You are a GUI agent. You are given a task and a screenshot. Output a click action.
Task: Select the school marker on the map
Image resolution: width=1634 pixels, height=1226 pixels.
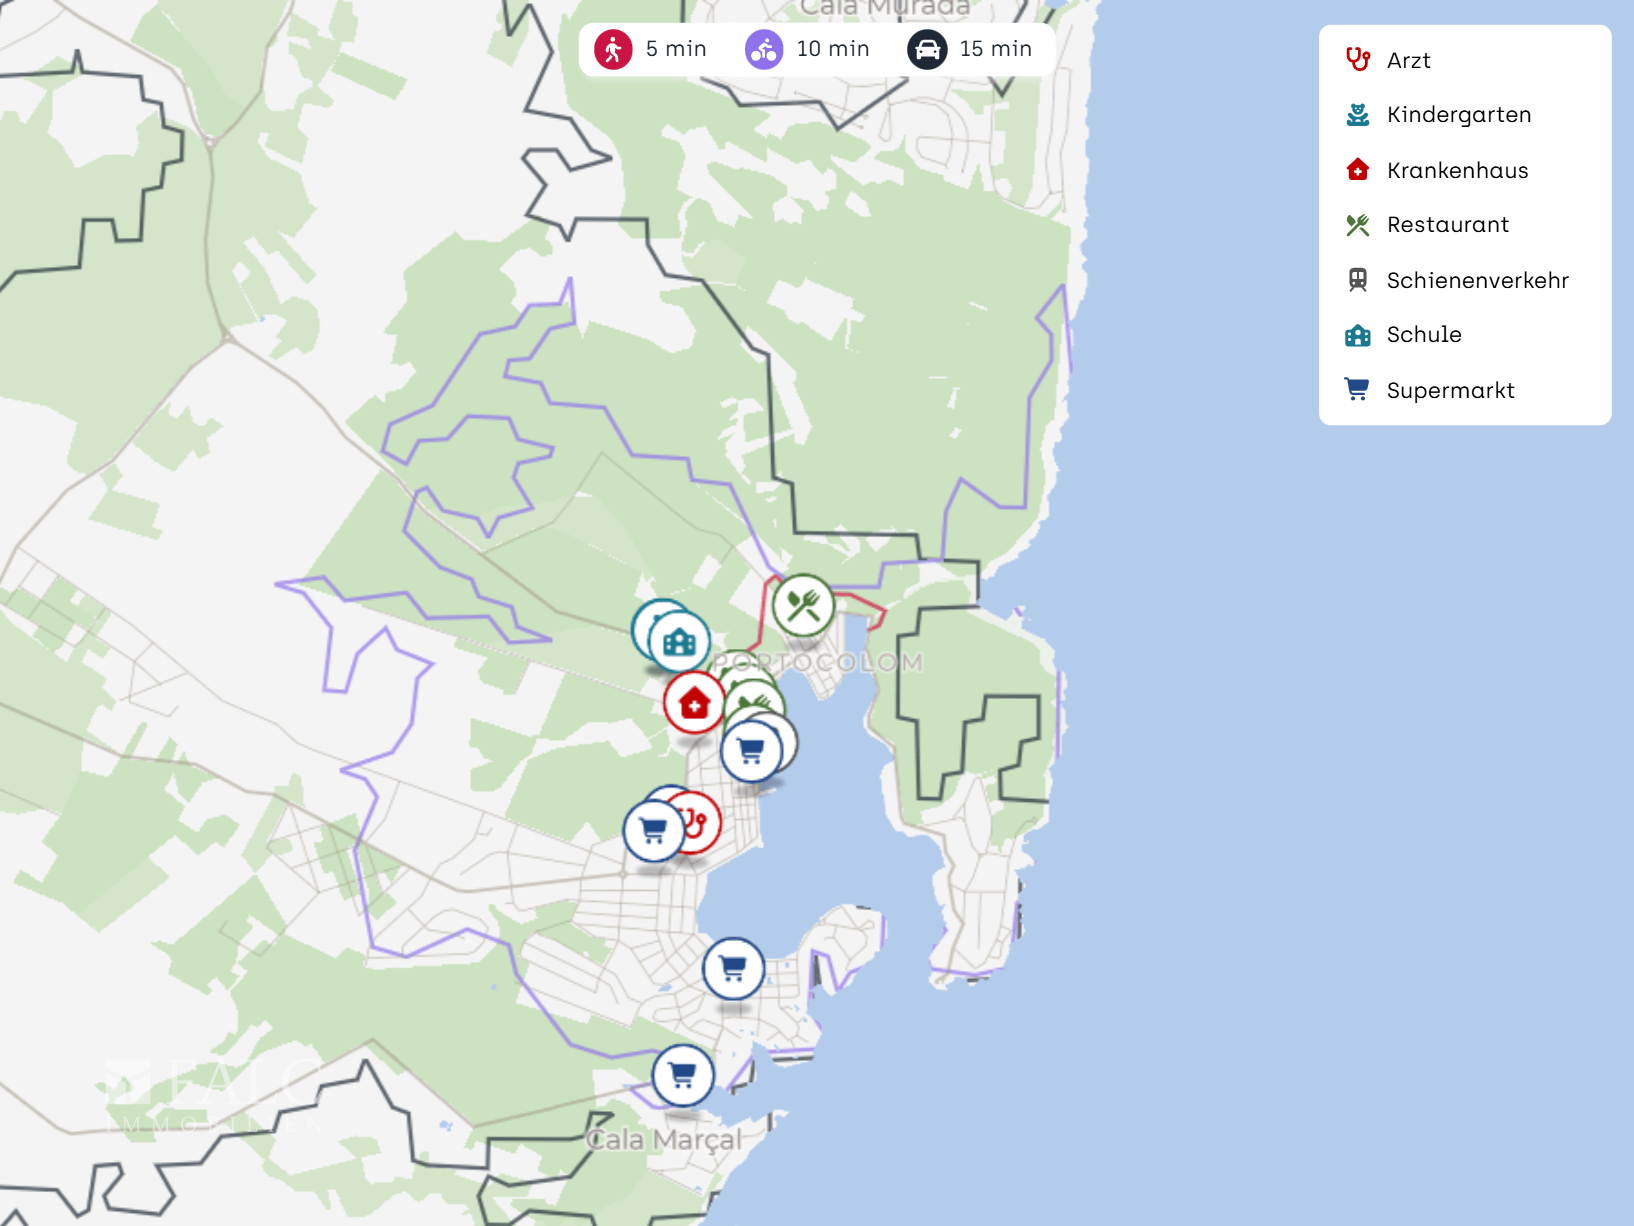click(679, 642)
